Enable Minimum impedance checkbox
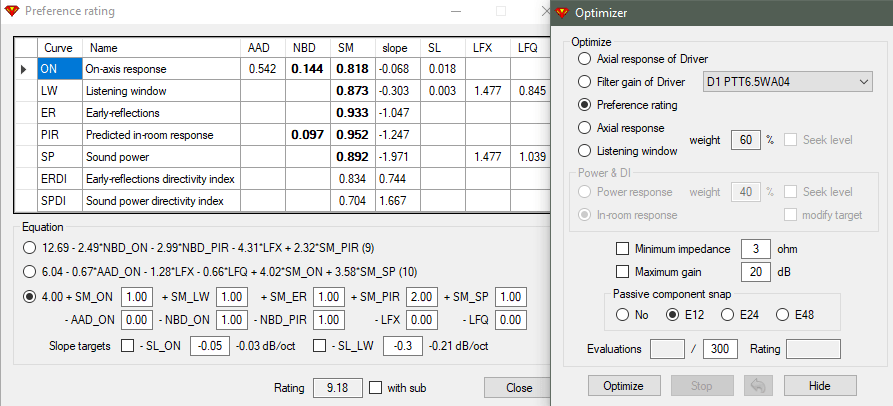The image size is (893, 406). [622, 249]
